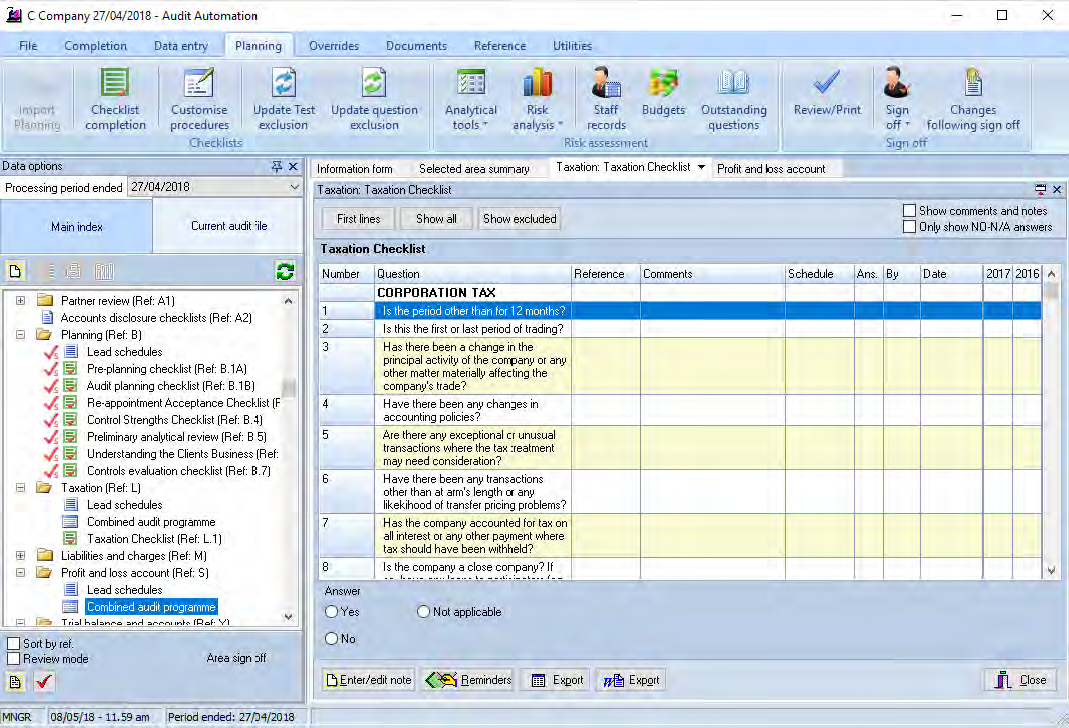The height and width of the screenshot is (728, 1069).
Task: Click new document icon in index toolbar
Action: (15, 271)
